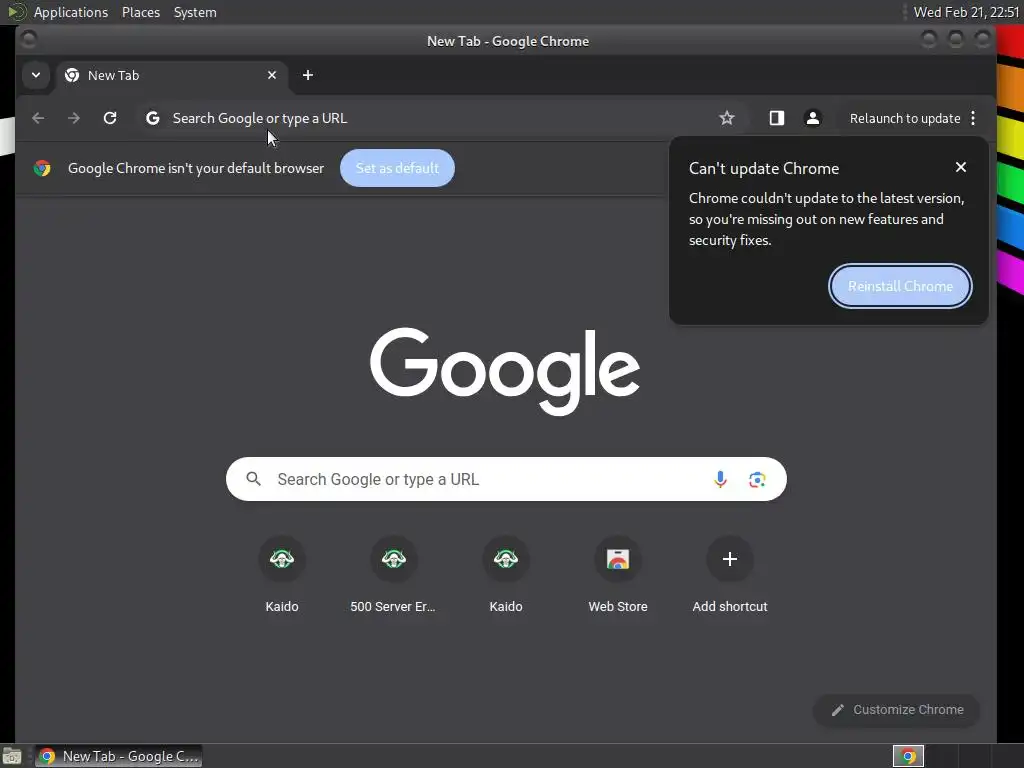Open the 500 Server Er... shortcut
The height and width of the screenshot is (768, 1024).
pos(393,575)
